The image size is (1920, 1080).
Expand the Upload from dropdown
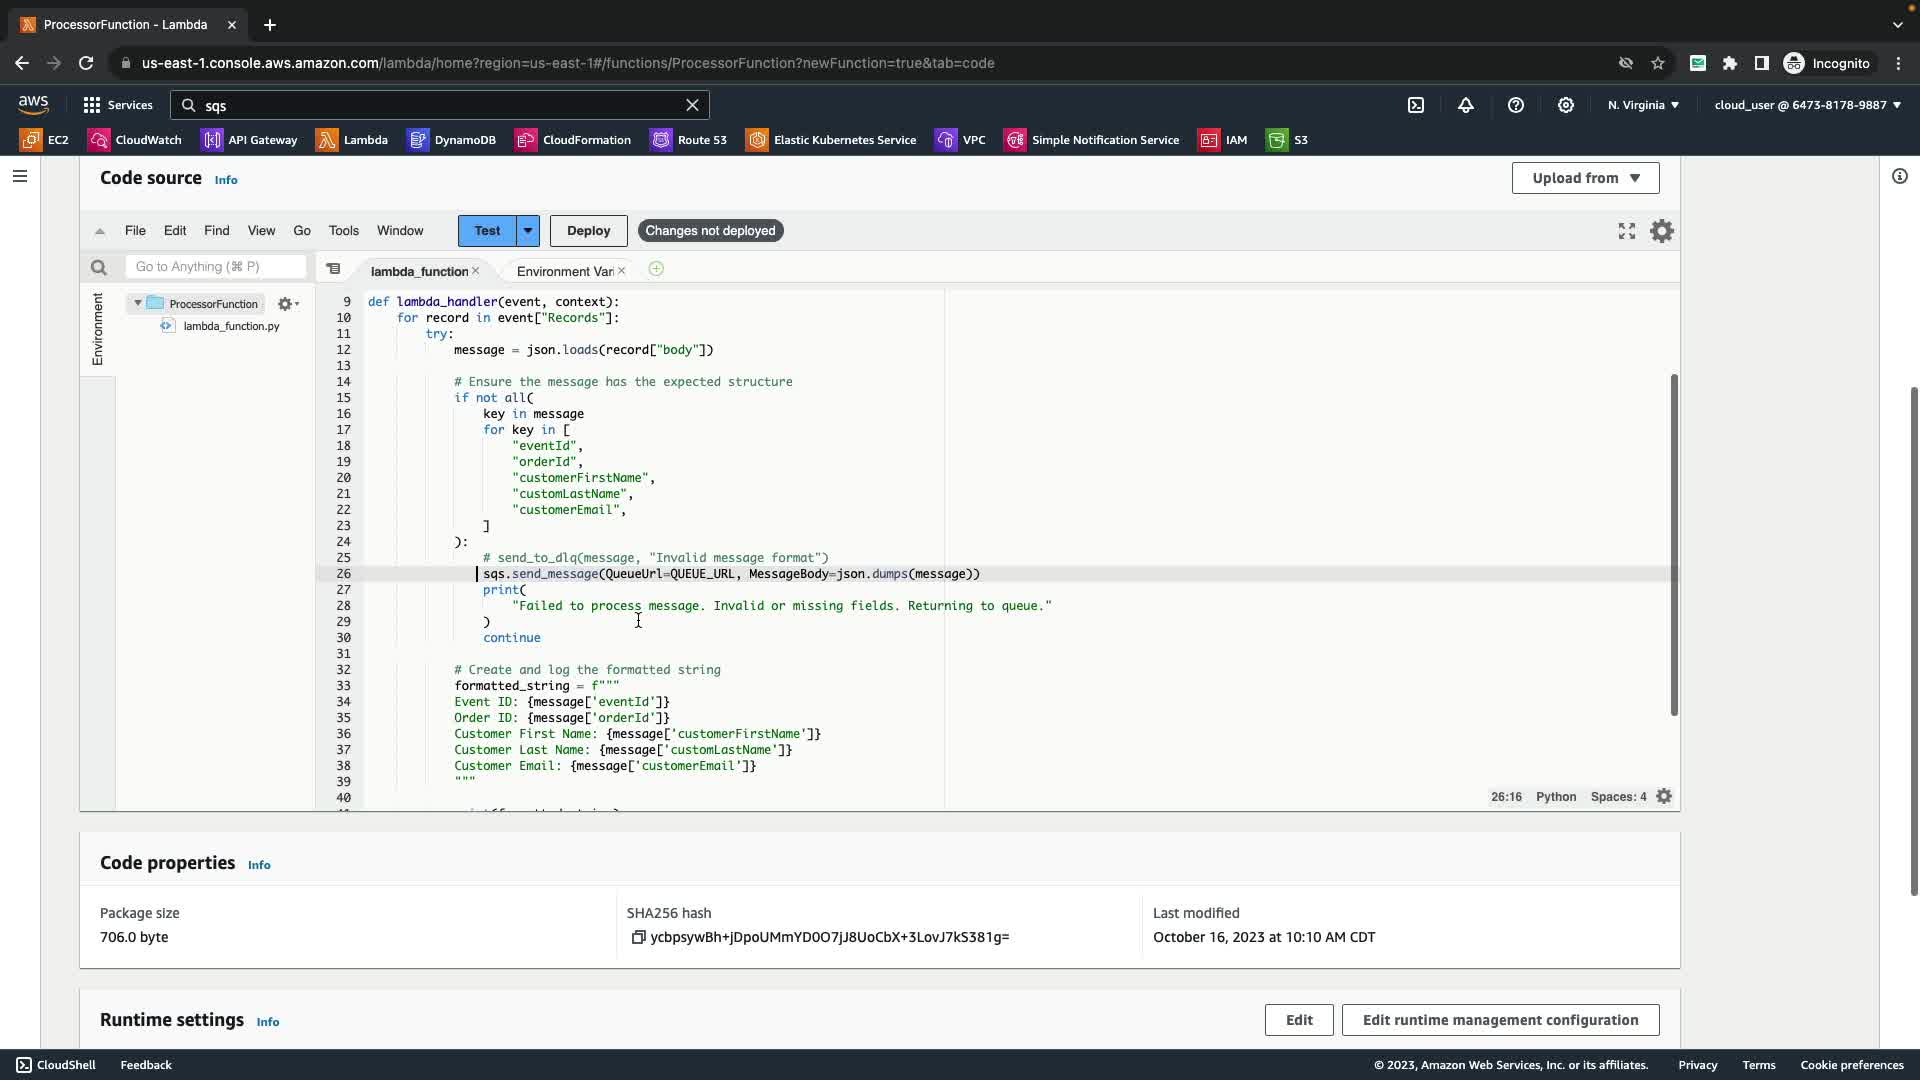pos(1585,178)
